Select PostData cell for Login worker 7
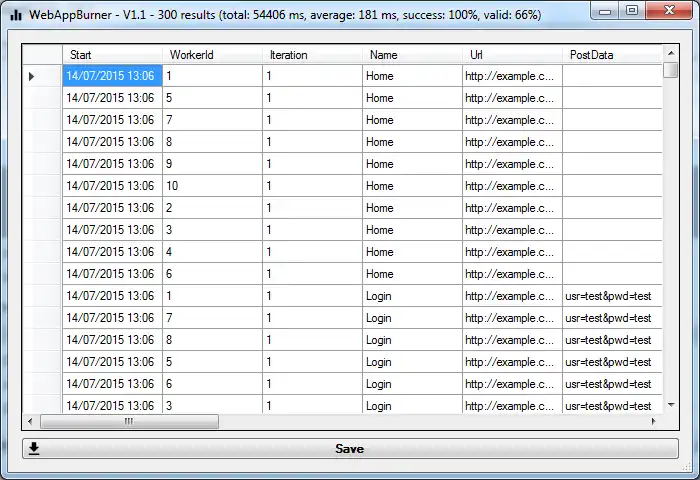The image size is (700, 480). pyautogui.click(x=612, y=318)
